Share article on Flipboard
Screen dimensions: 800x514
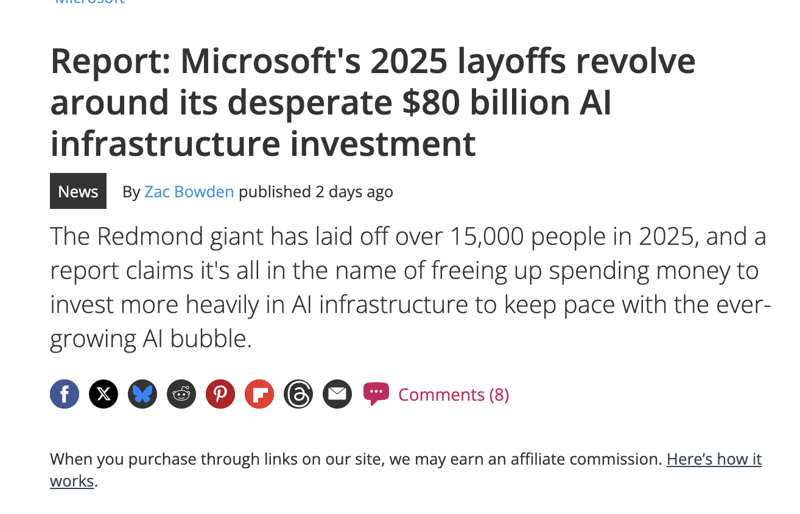[x=259, y=394]
